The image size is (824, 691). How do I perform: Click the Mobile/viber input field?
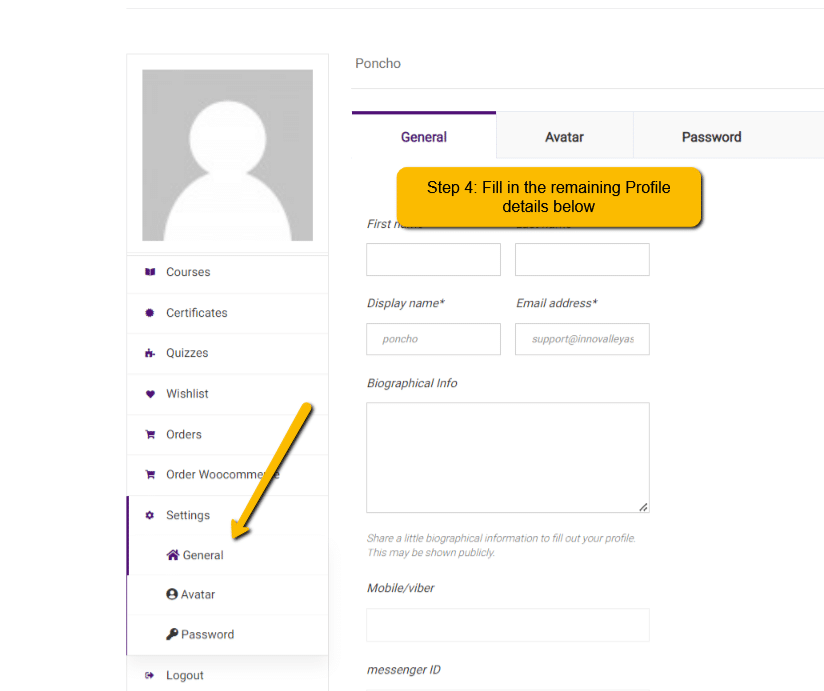(507, 625)
